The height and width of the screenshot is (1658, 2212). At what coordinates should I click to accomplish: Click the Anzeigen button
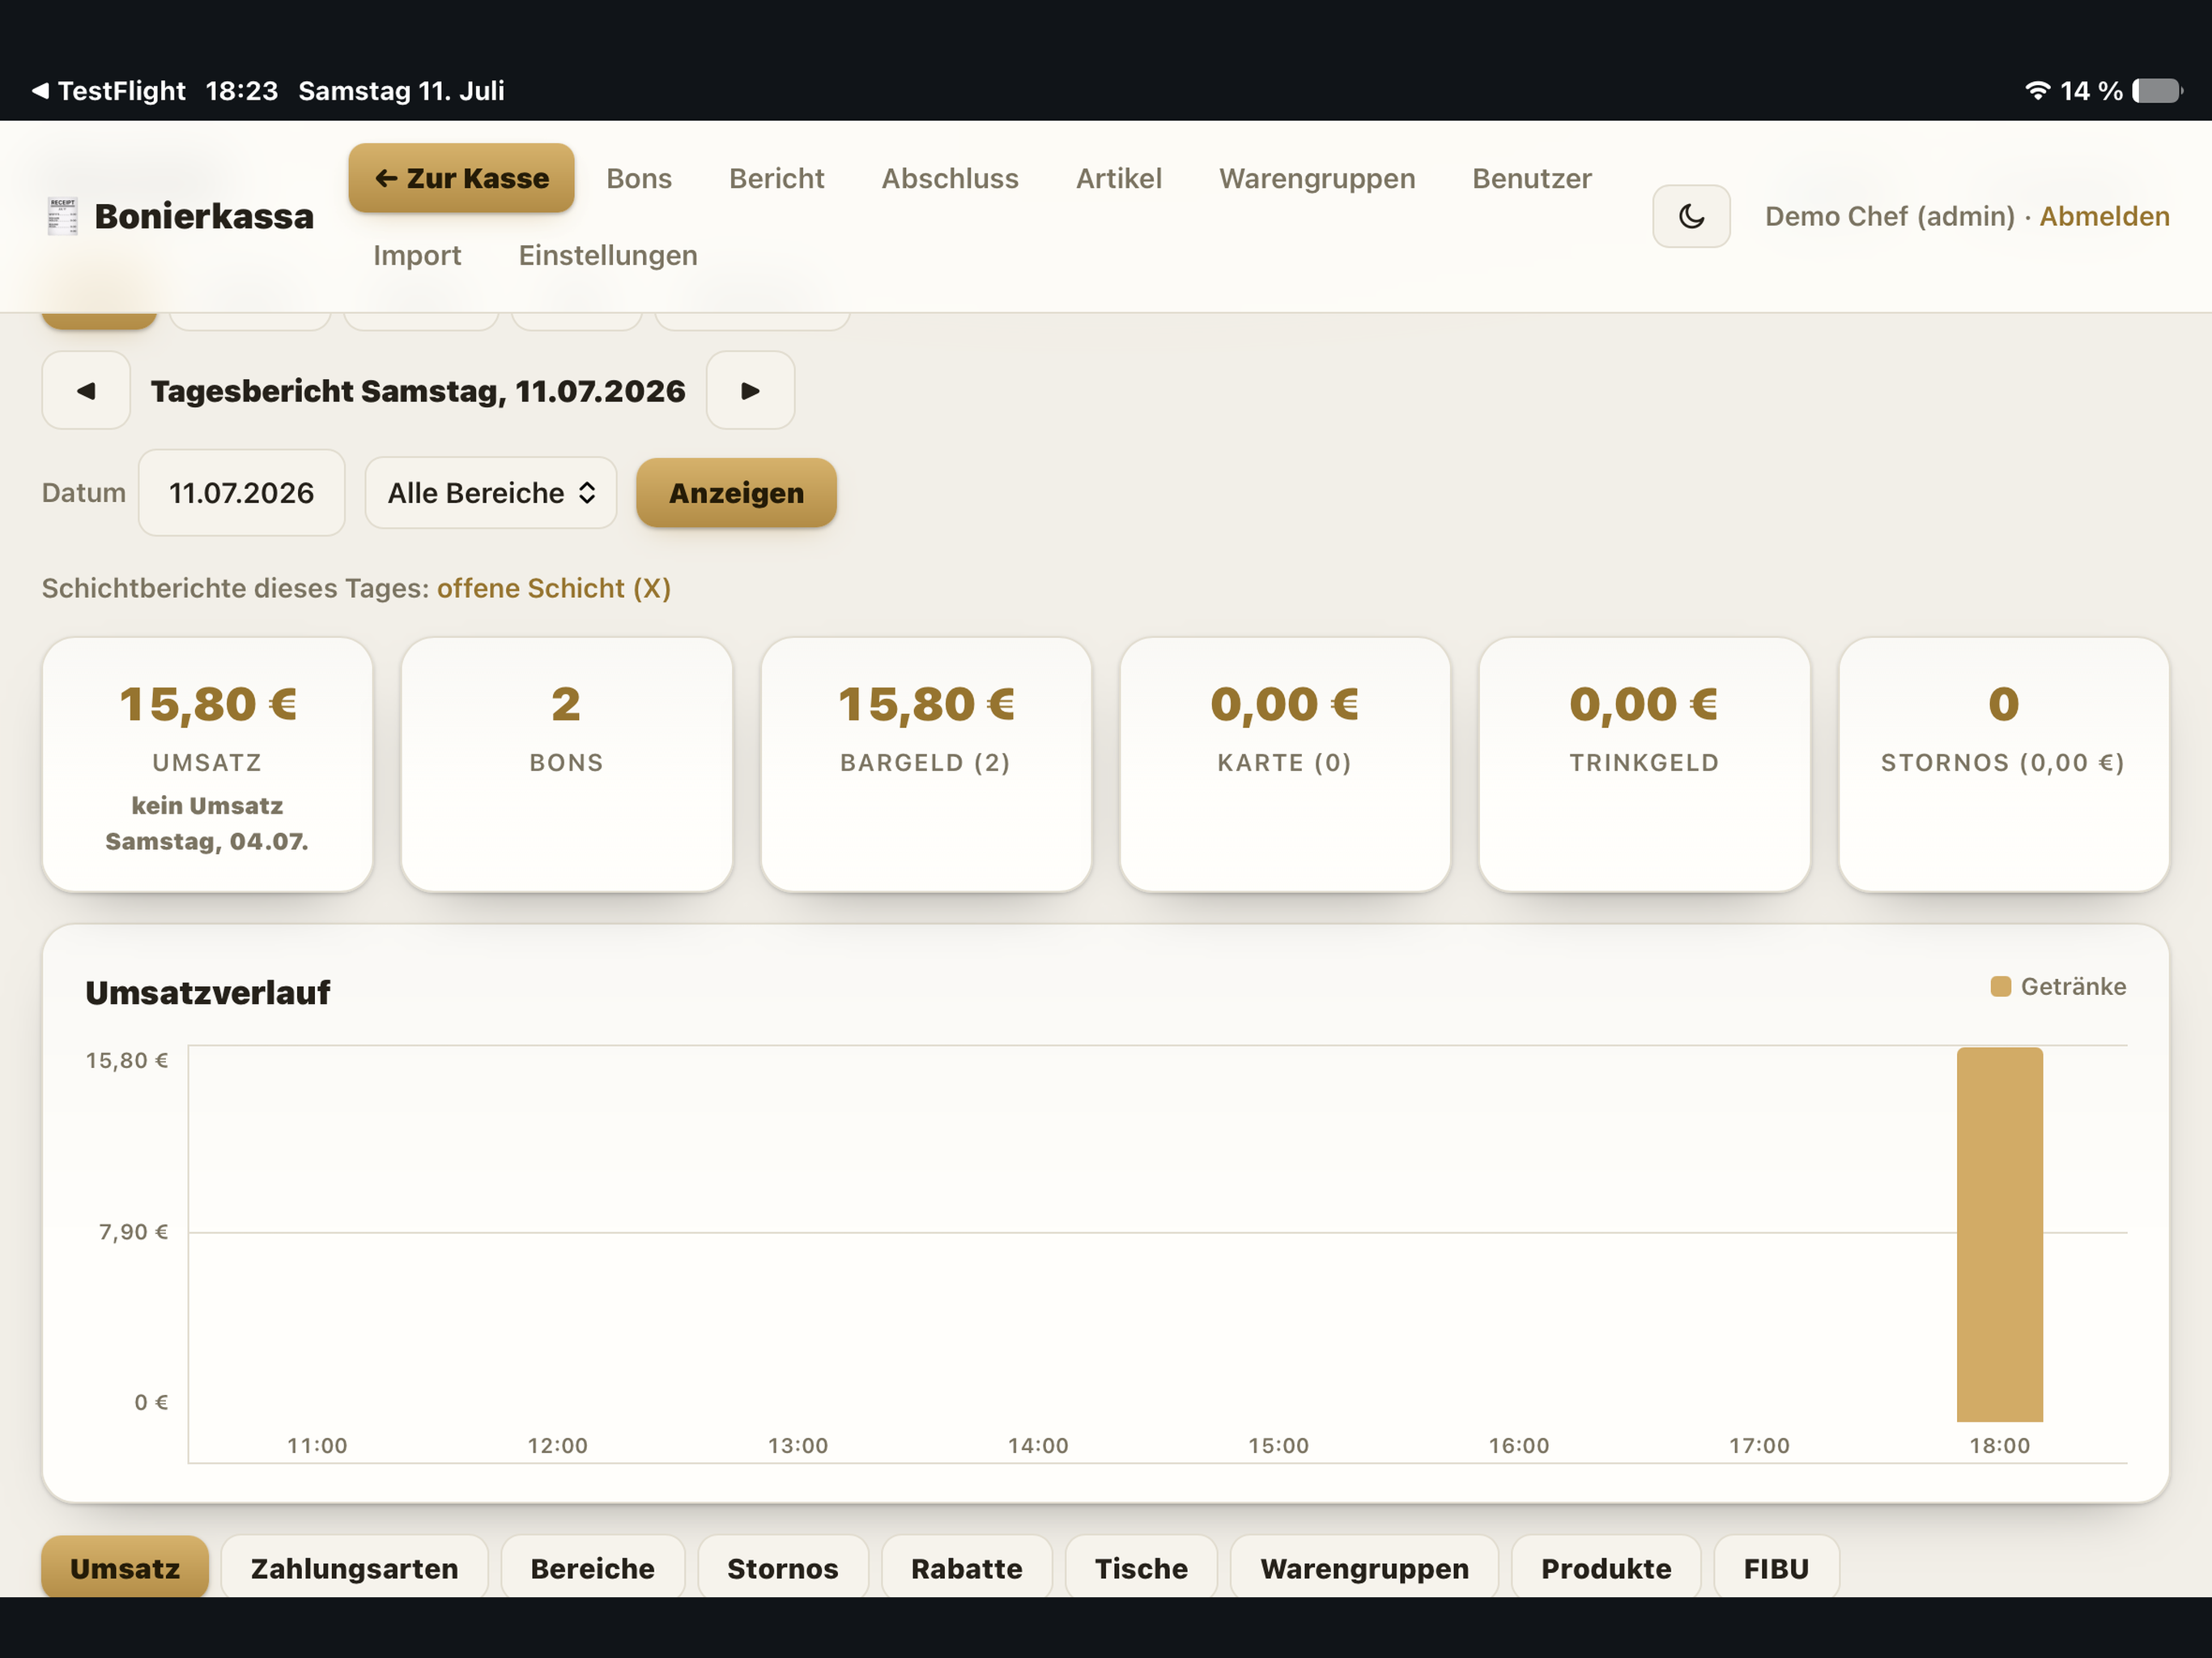pos(736,493)
